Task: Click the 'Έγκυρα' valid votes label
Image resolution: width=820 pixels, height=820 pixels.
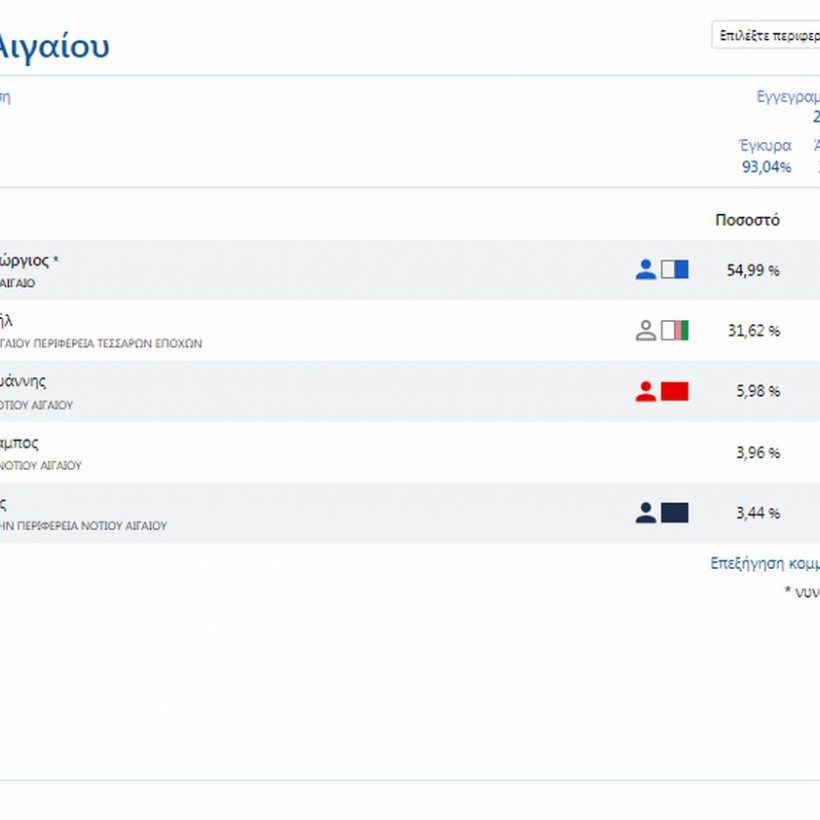Action: (x=766, y=145)
